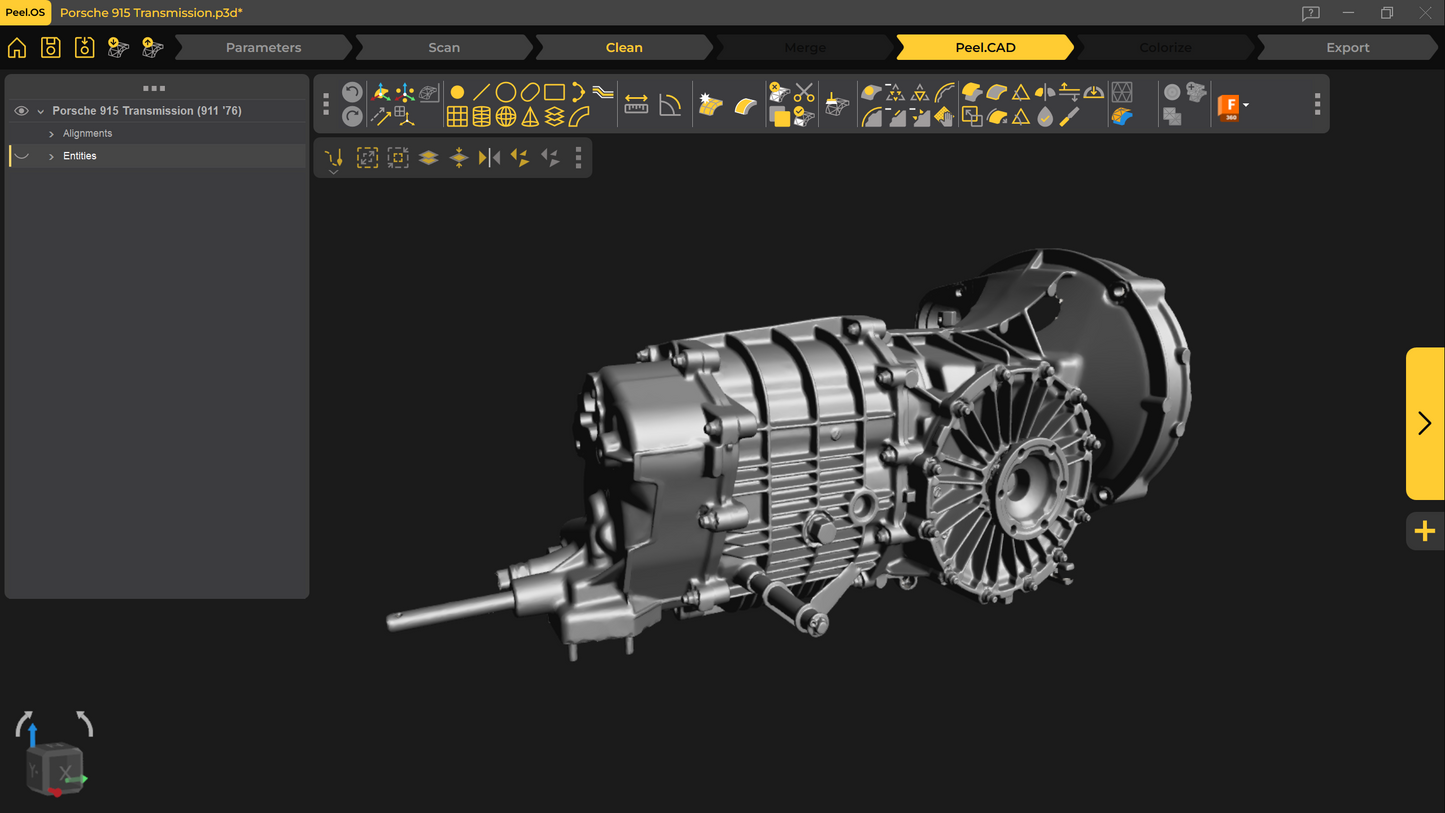Click the mirror tool in lower toolbar

489,158
